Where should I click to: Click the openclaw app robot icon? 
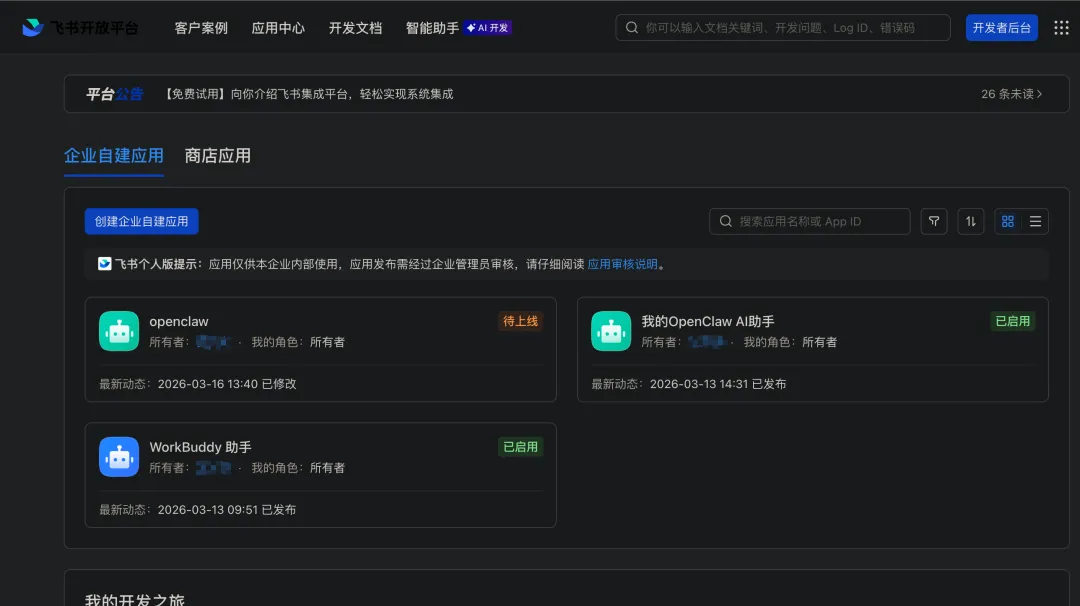119,331
